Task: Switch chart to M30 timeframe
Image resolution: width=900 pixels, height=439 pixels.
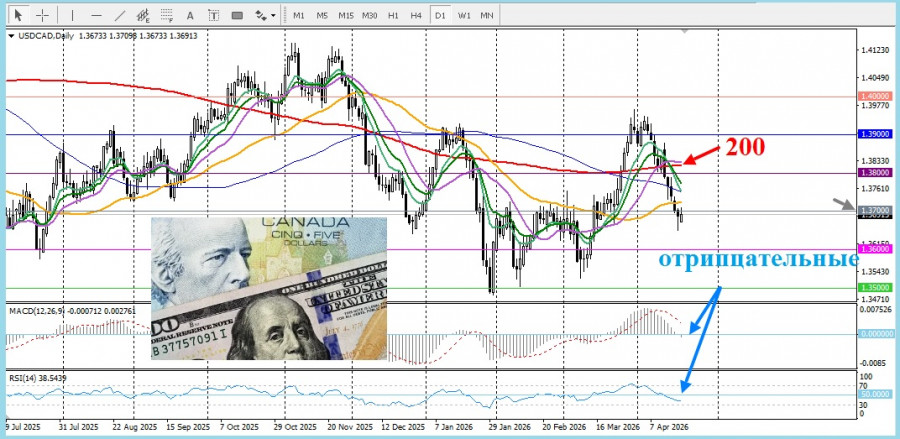Action: [369, 15]
